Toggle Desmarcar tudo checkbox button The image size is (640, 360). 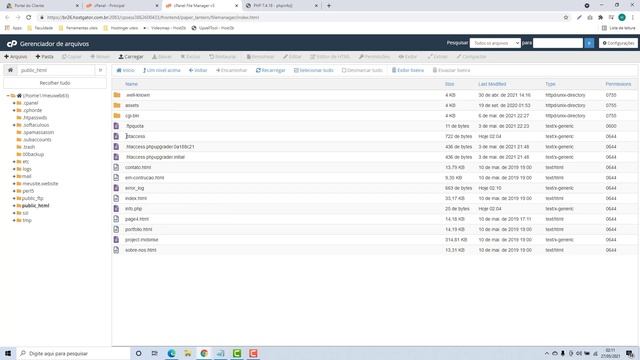[362, 70]
